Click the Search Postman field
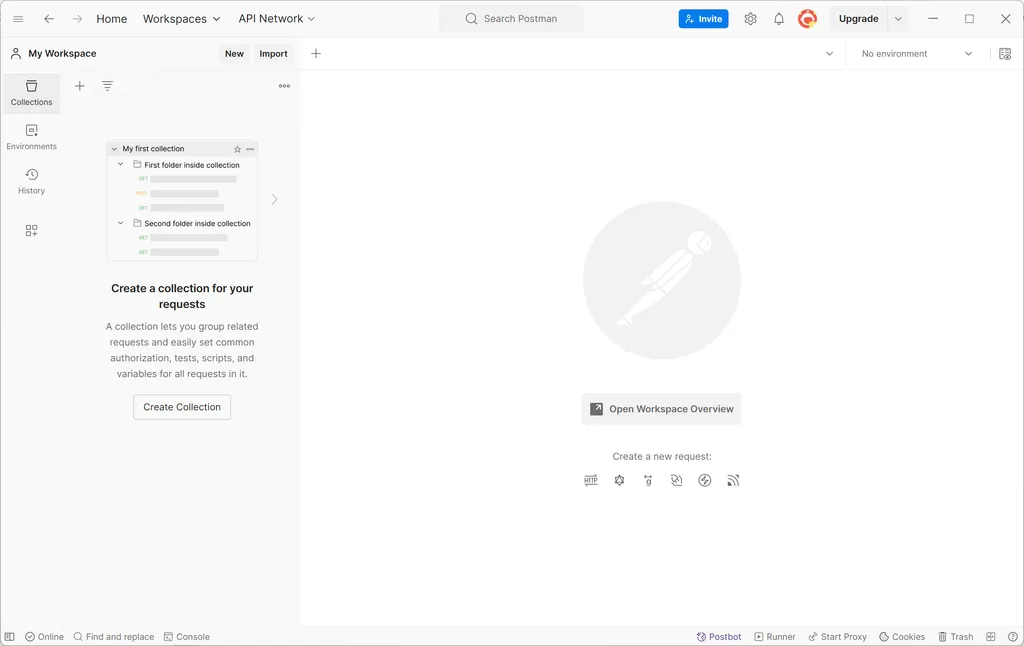 pos(511,18)
